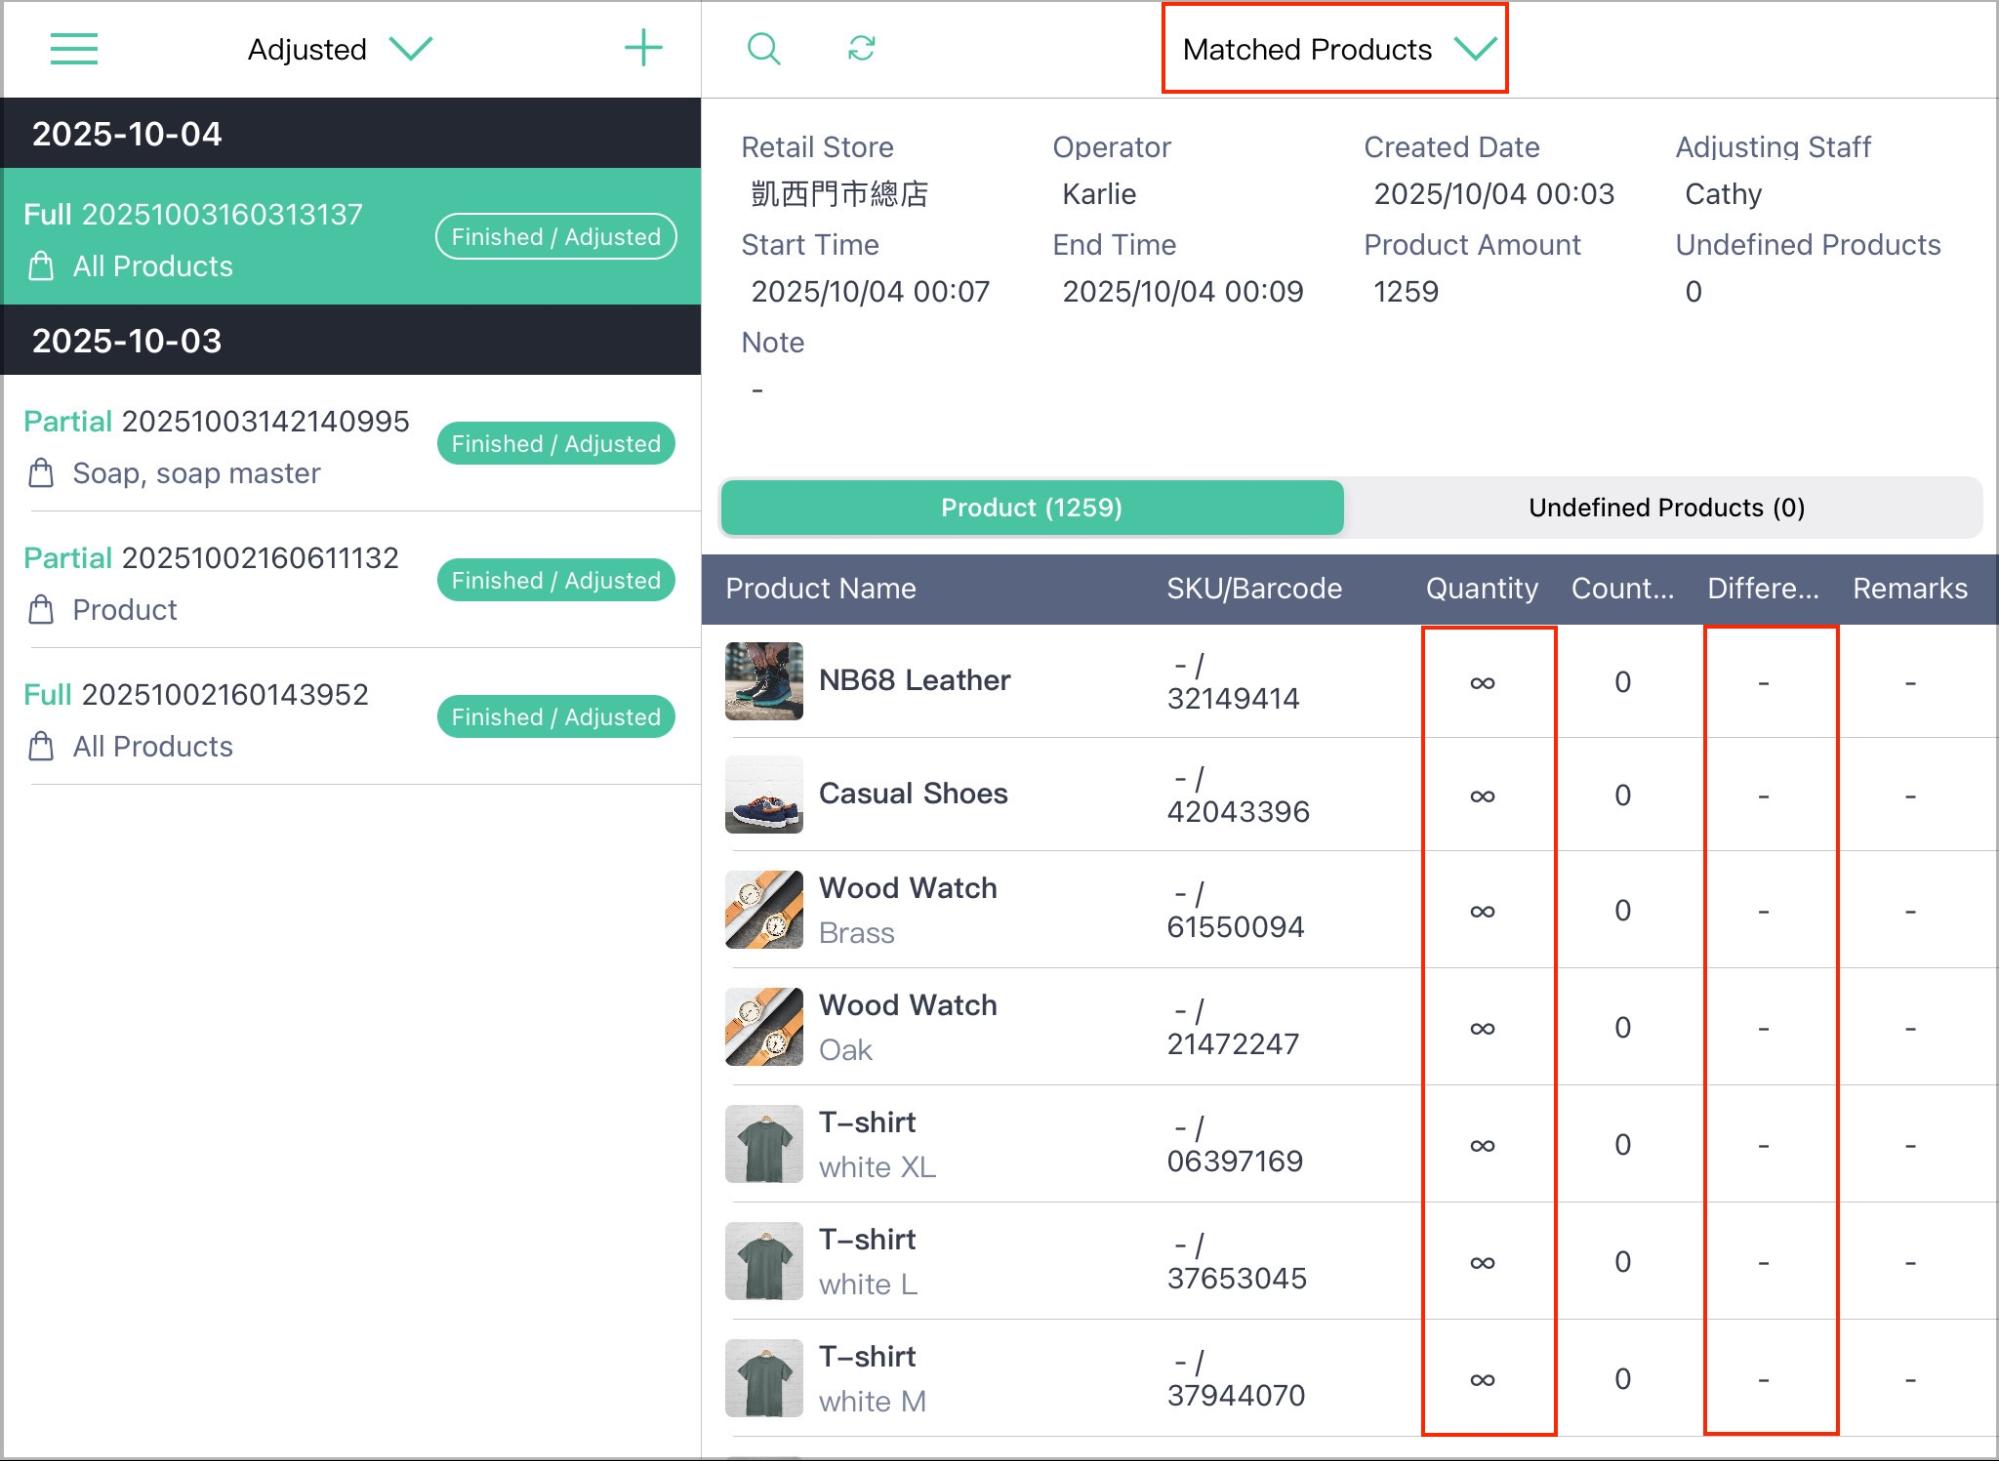The image size is (1999, 1461).
Task: Open the hamburger menu
Action: (x=74, y=48)
